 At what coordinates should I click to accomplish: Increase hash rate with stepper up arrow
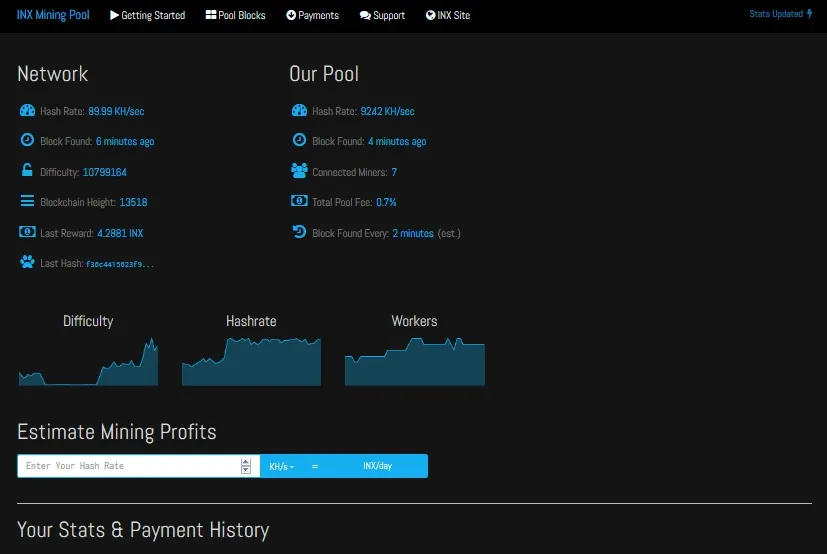tap(246, 462)
